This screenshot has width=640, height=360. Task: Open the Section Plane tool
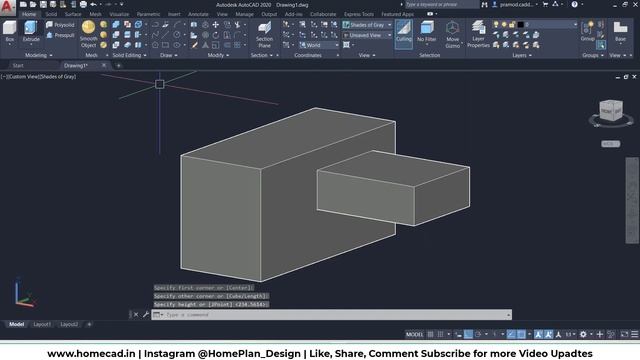pos(264,34)
